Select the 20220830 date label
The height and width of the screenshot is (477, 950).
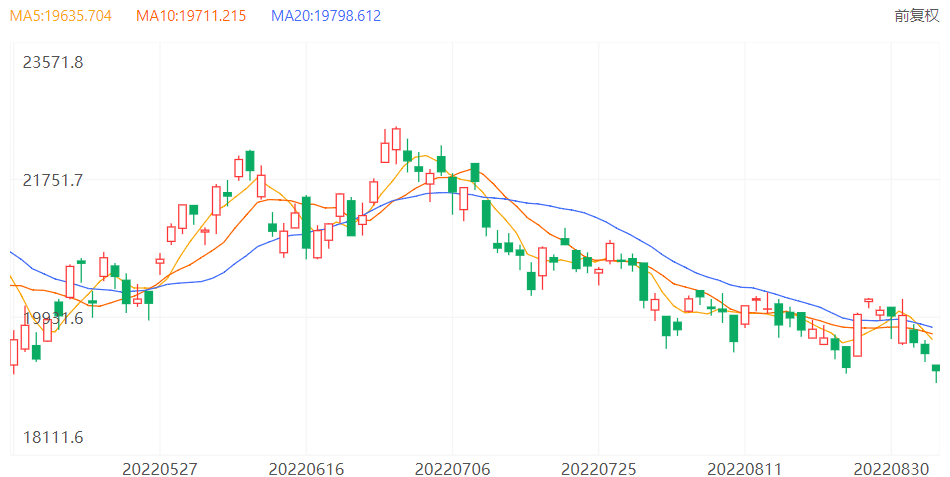[891, 469]
